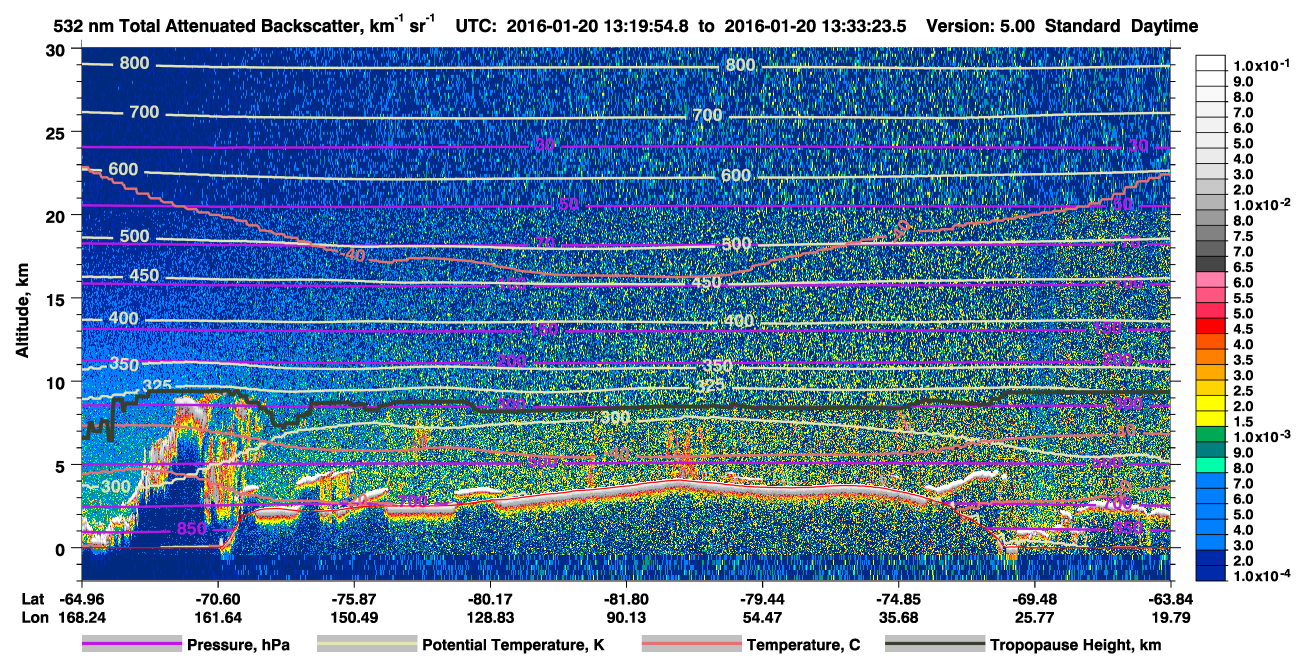Click the colorbar label '3.5'
This screenshot has height=667, width=1300.
coord(1243,360)
